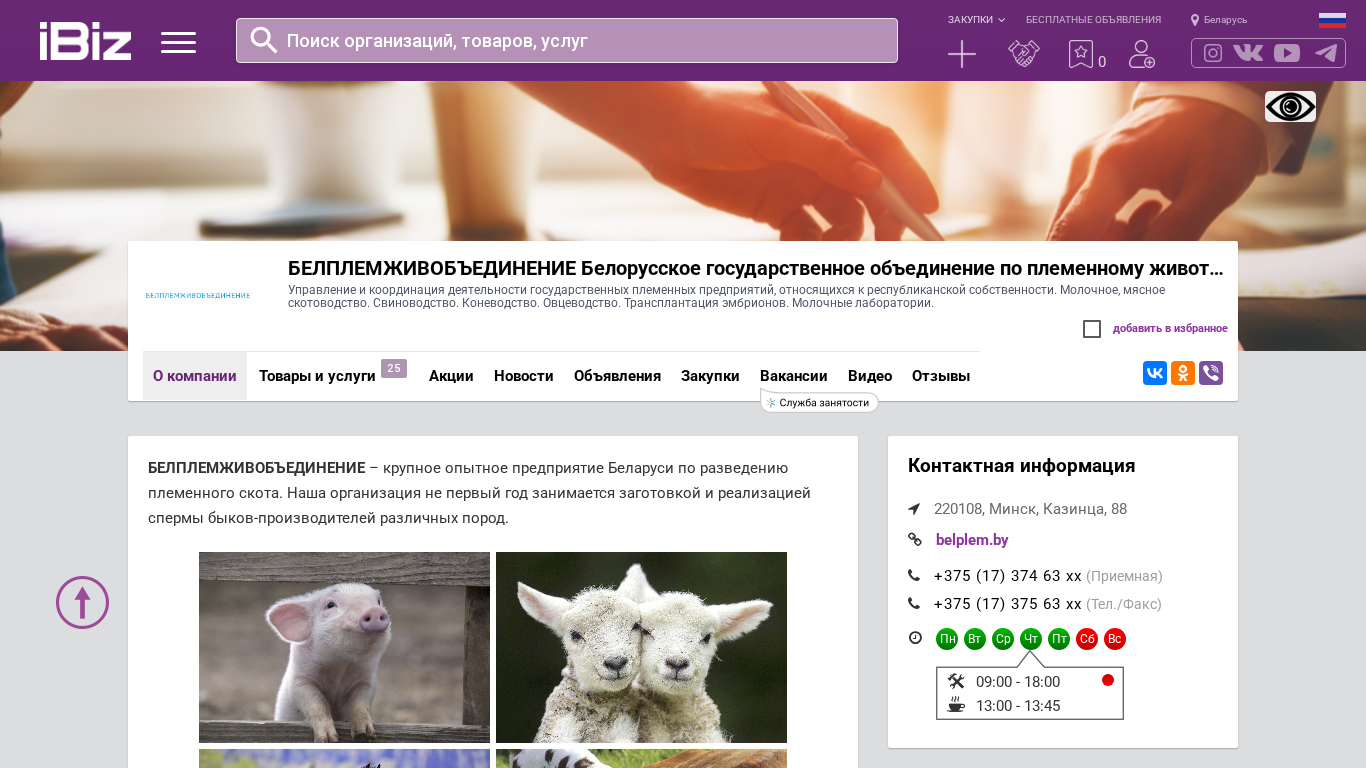Viewport: 1366px width, 768px height.
Task: Click the phone icon beside Приемная number
Action: coord(914,576)
